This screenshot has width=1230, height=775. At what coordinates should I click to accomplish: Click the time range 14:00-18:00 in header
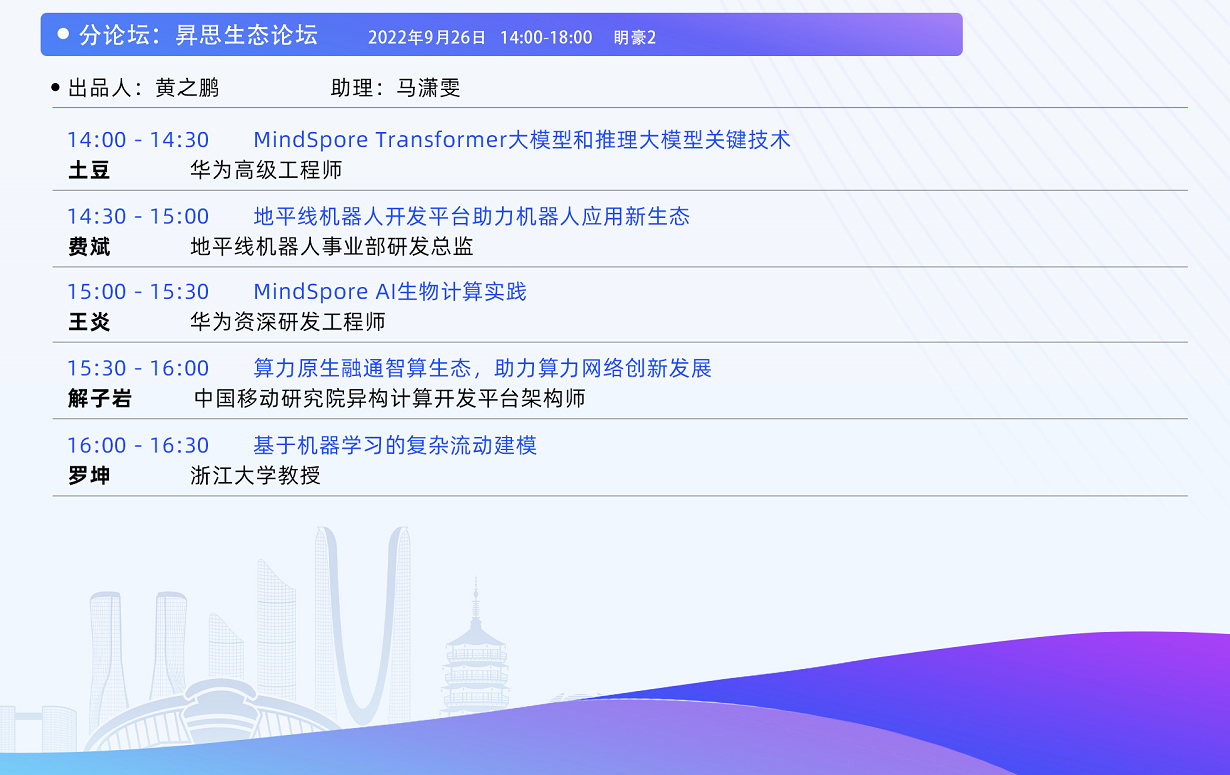point(546,38)
